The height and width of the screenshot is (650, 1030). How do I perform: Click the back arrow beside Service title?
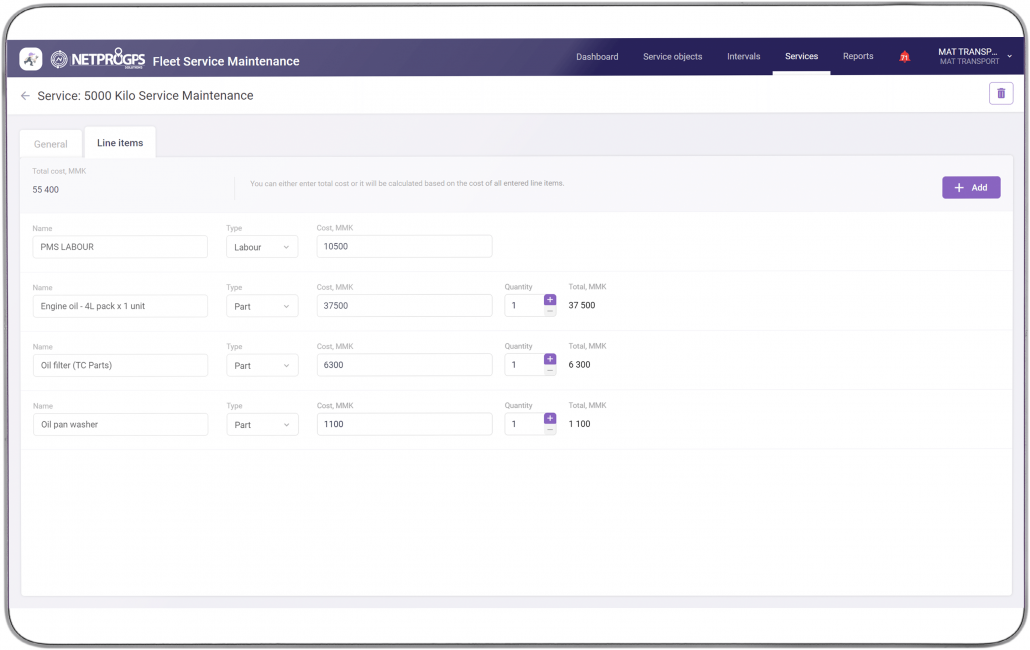click(25, 96)
